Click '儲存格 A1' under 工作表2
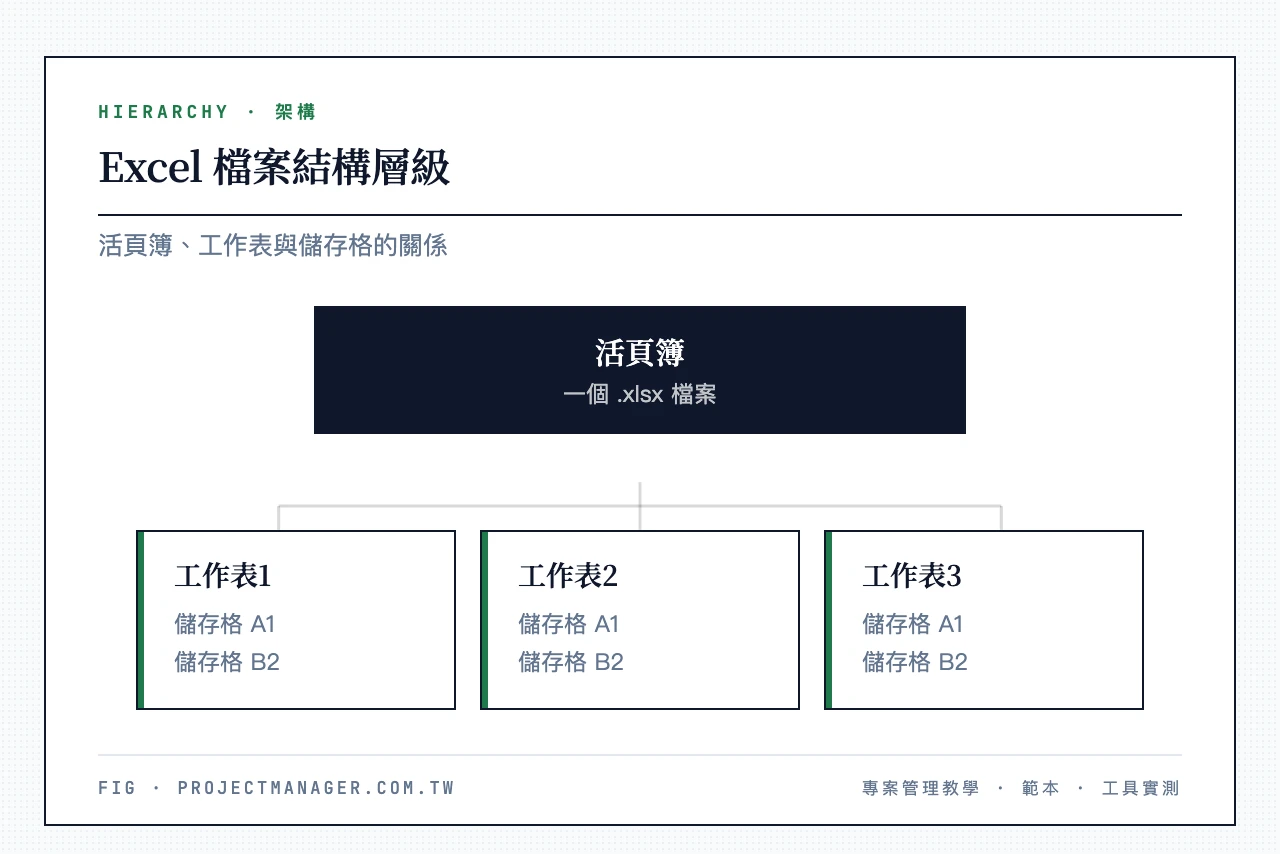Viewport: 1280px width, 854px height. coord(569,624)
